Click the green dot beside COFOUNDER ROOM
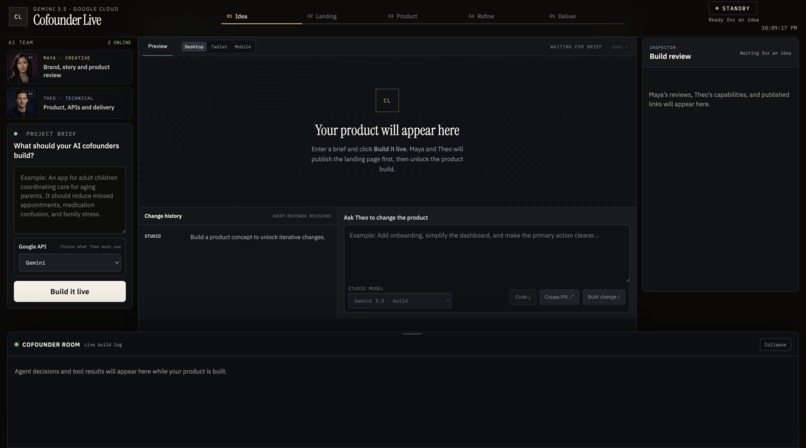This screenshot has width=806, height=448. click(16, 345)
